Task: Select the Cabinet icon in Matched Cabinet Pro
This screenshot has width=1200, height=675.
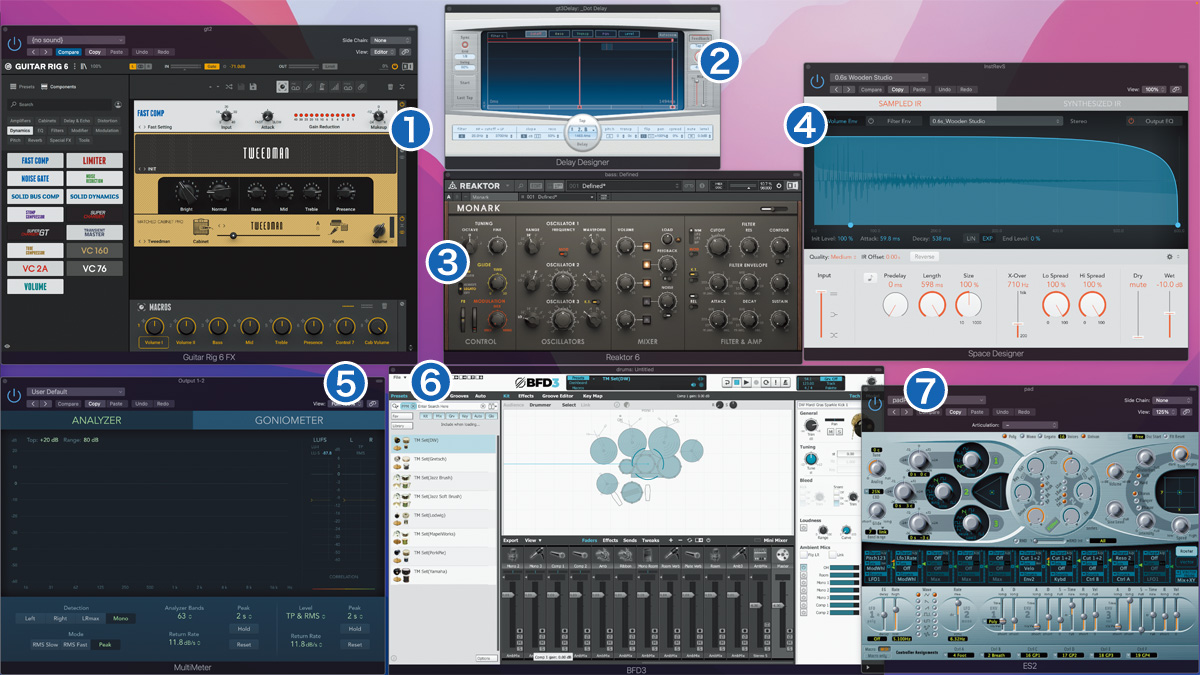Action: coord(200,228)
